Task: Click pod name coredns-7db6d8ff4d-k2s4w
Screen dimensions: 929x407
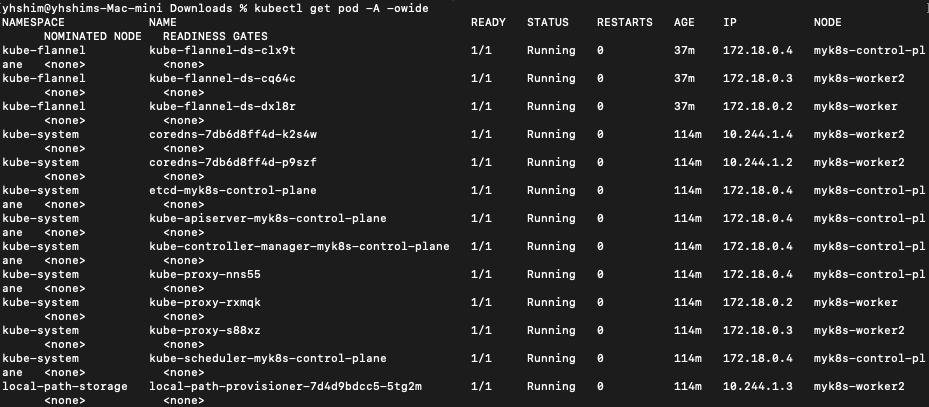Action: 233,134
